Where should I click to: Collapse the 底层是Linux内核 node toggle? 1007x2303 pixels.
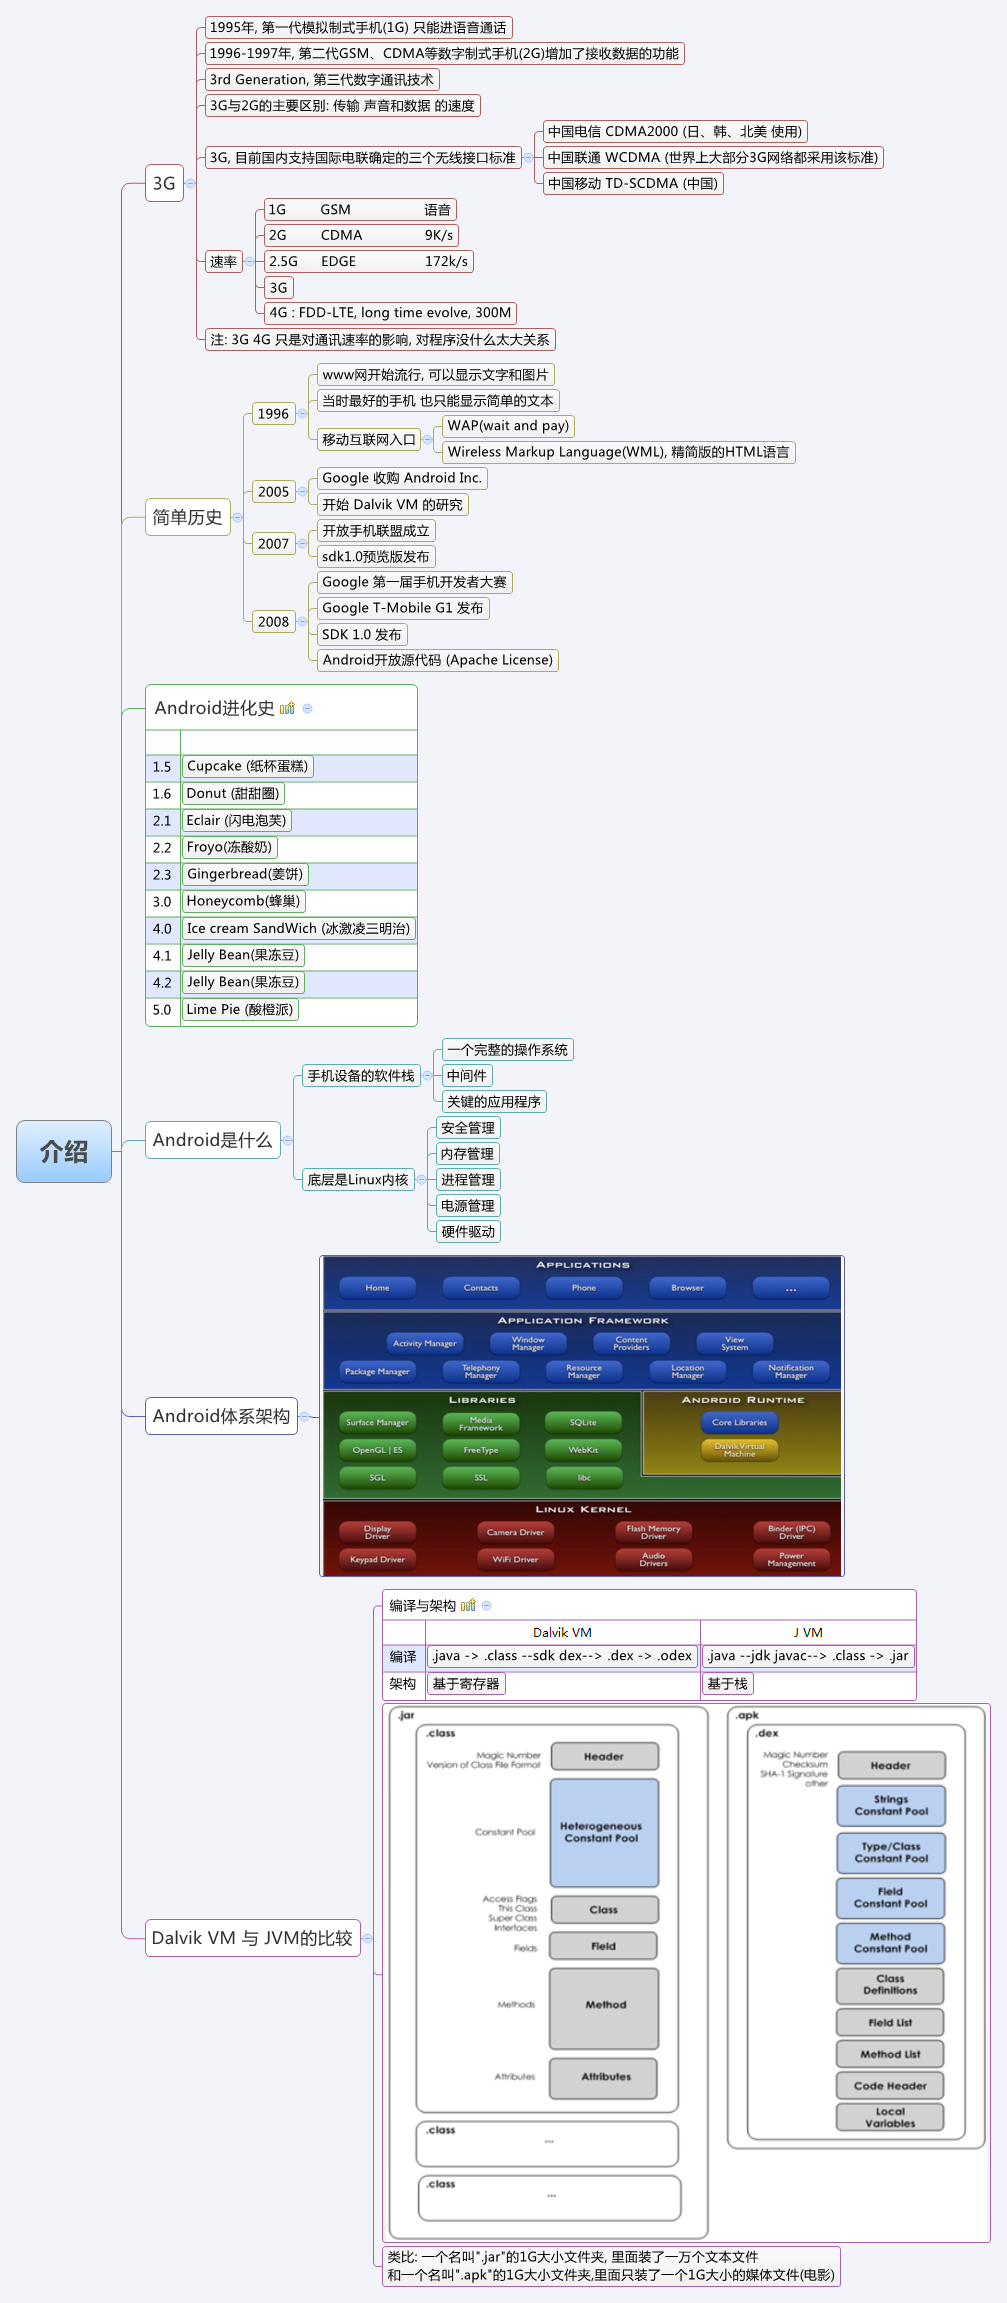point(421,1179)
